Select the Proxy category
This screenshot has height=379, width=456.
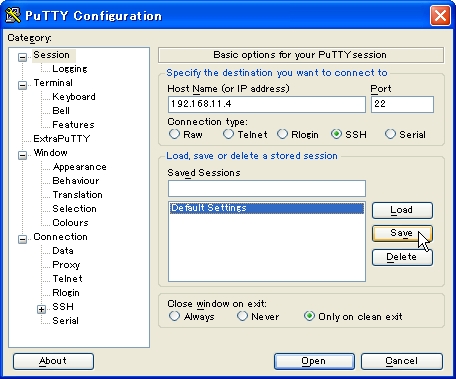coord(66,265)
